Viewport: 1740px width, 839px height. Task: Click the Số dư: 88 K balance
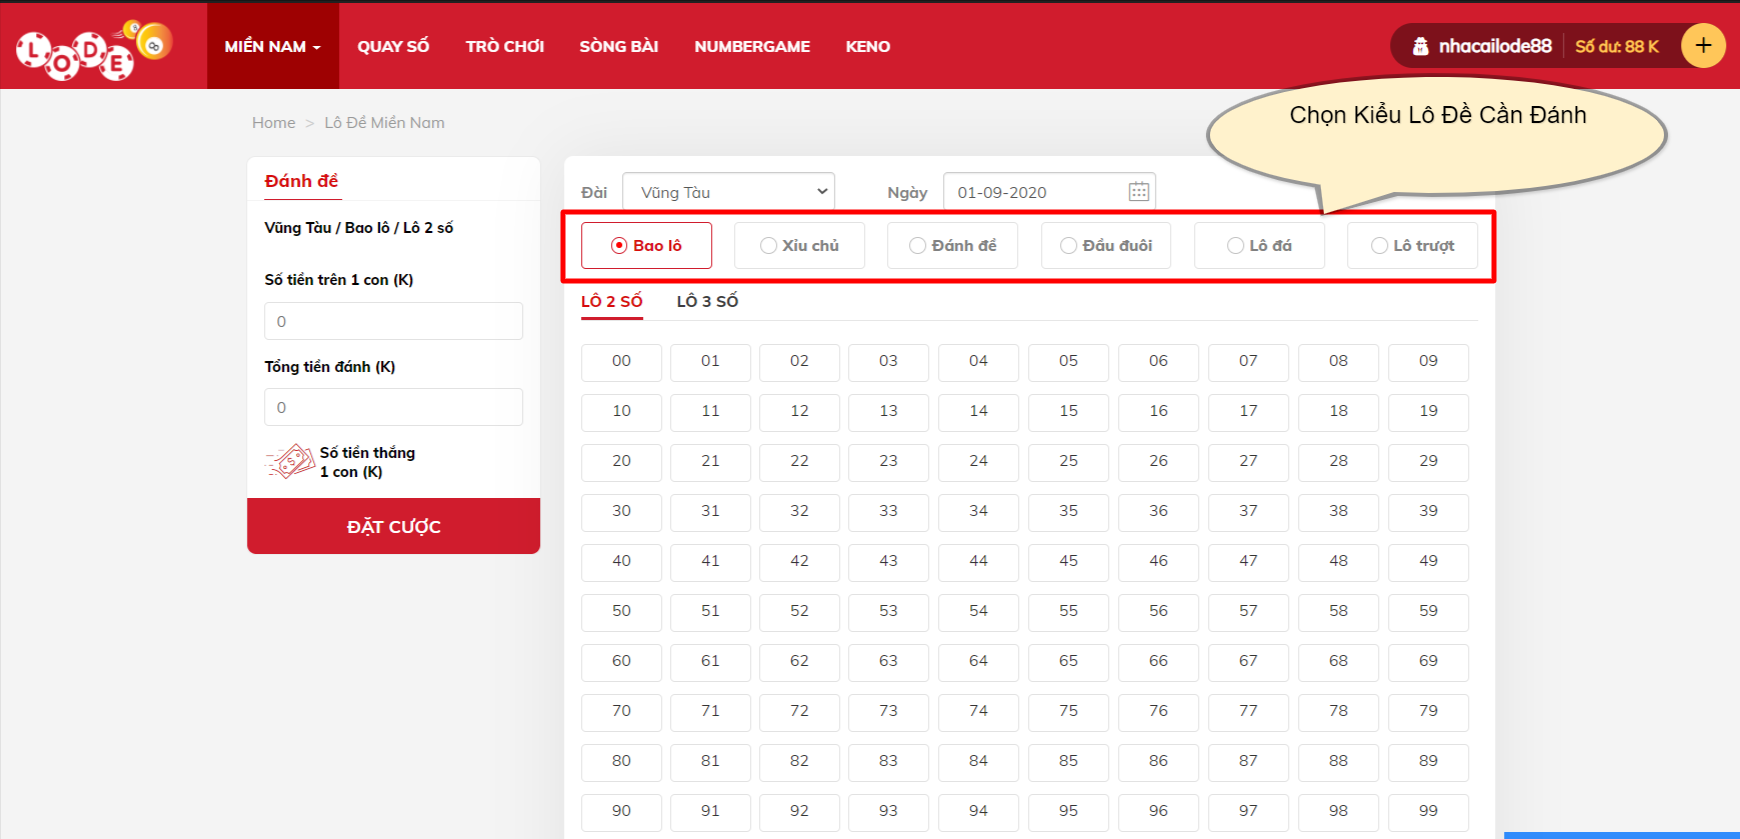[x=1617, y=46]
